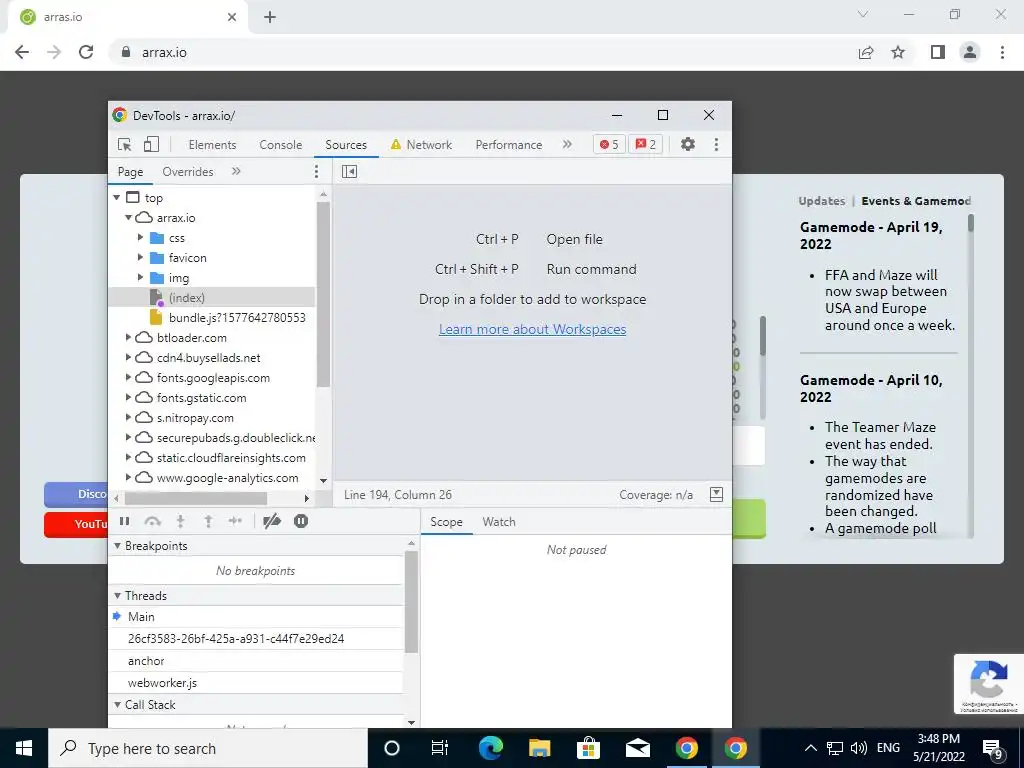Toggle pause on exceptions icon
This screenshot has height=768, width=1024.
tap(300, 521)
